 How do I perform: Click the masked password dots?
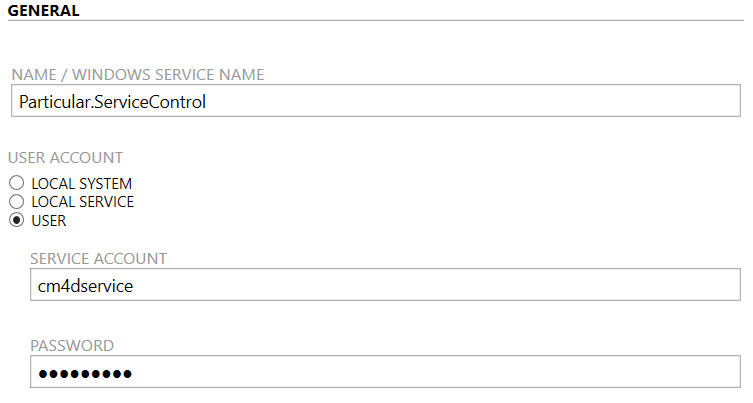tap(85, 374)
